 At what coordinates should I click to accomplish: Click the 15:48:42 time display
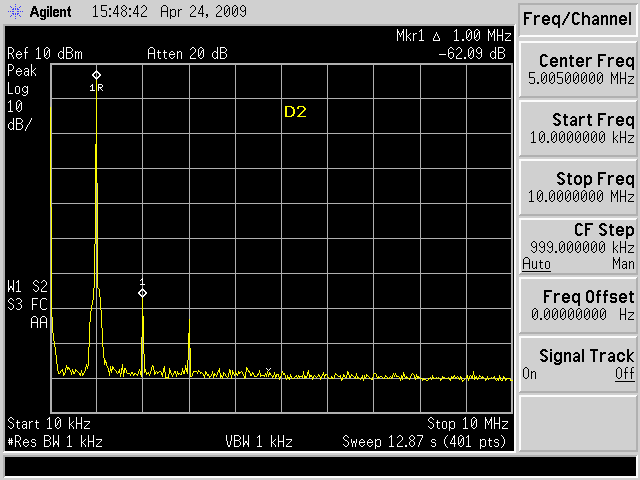(120, 11)
